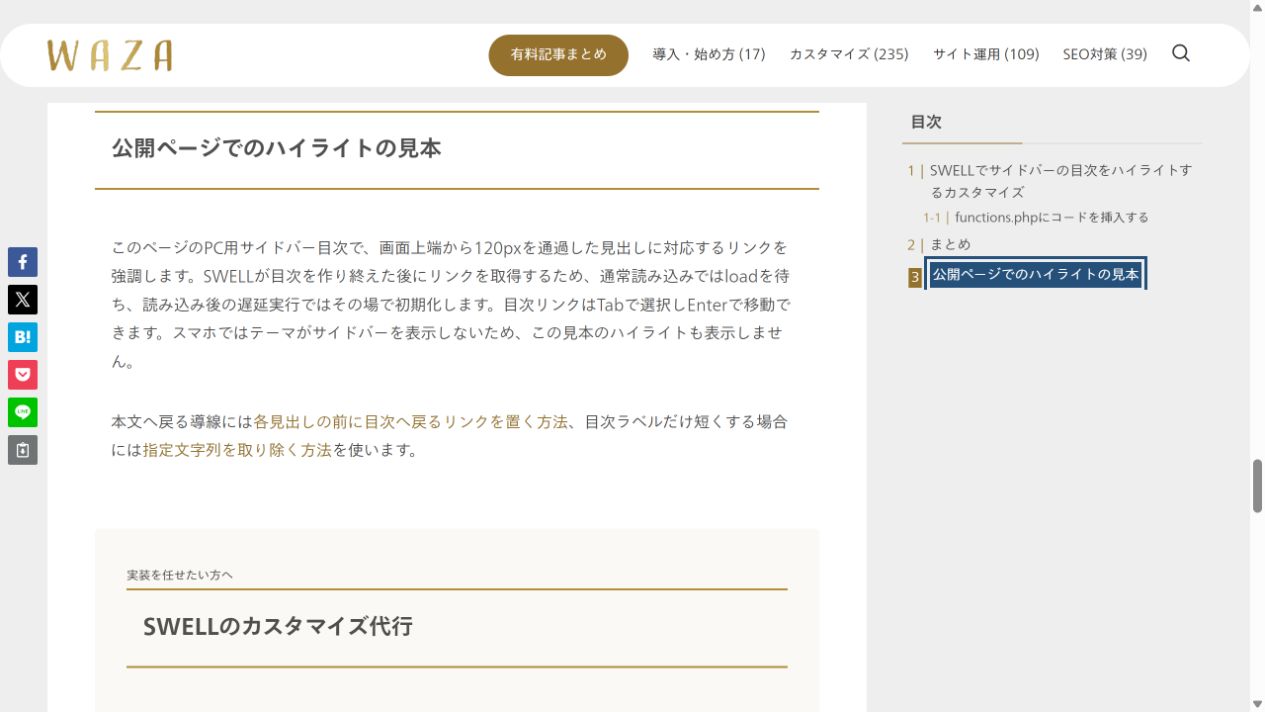Share page via LINE
1265x712 pixels.
(x=23, y=412)
